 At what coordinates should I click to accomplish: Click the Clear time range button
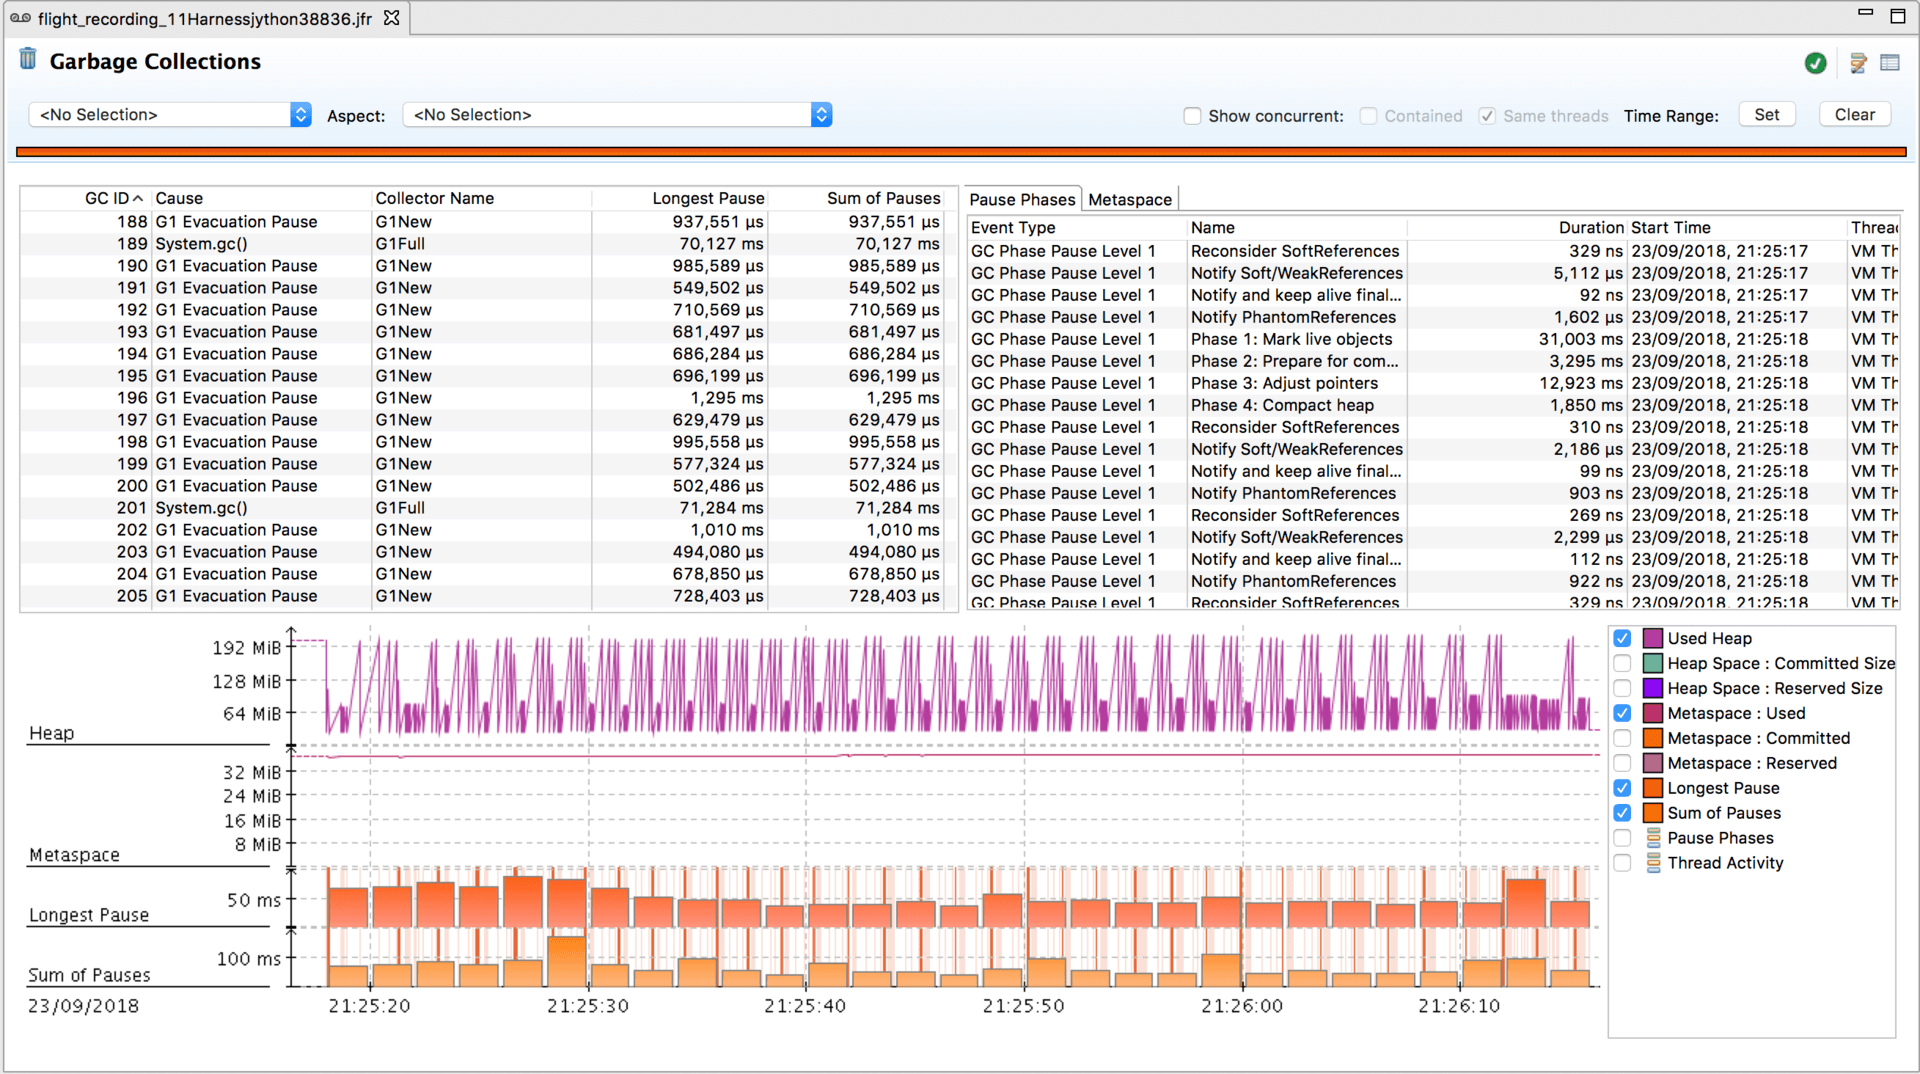(1854, 115)
